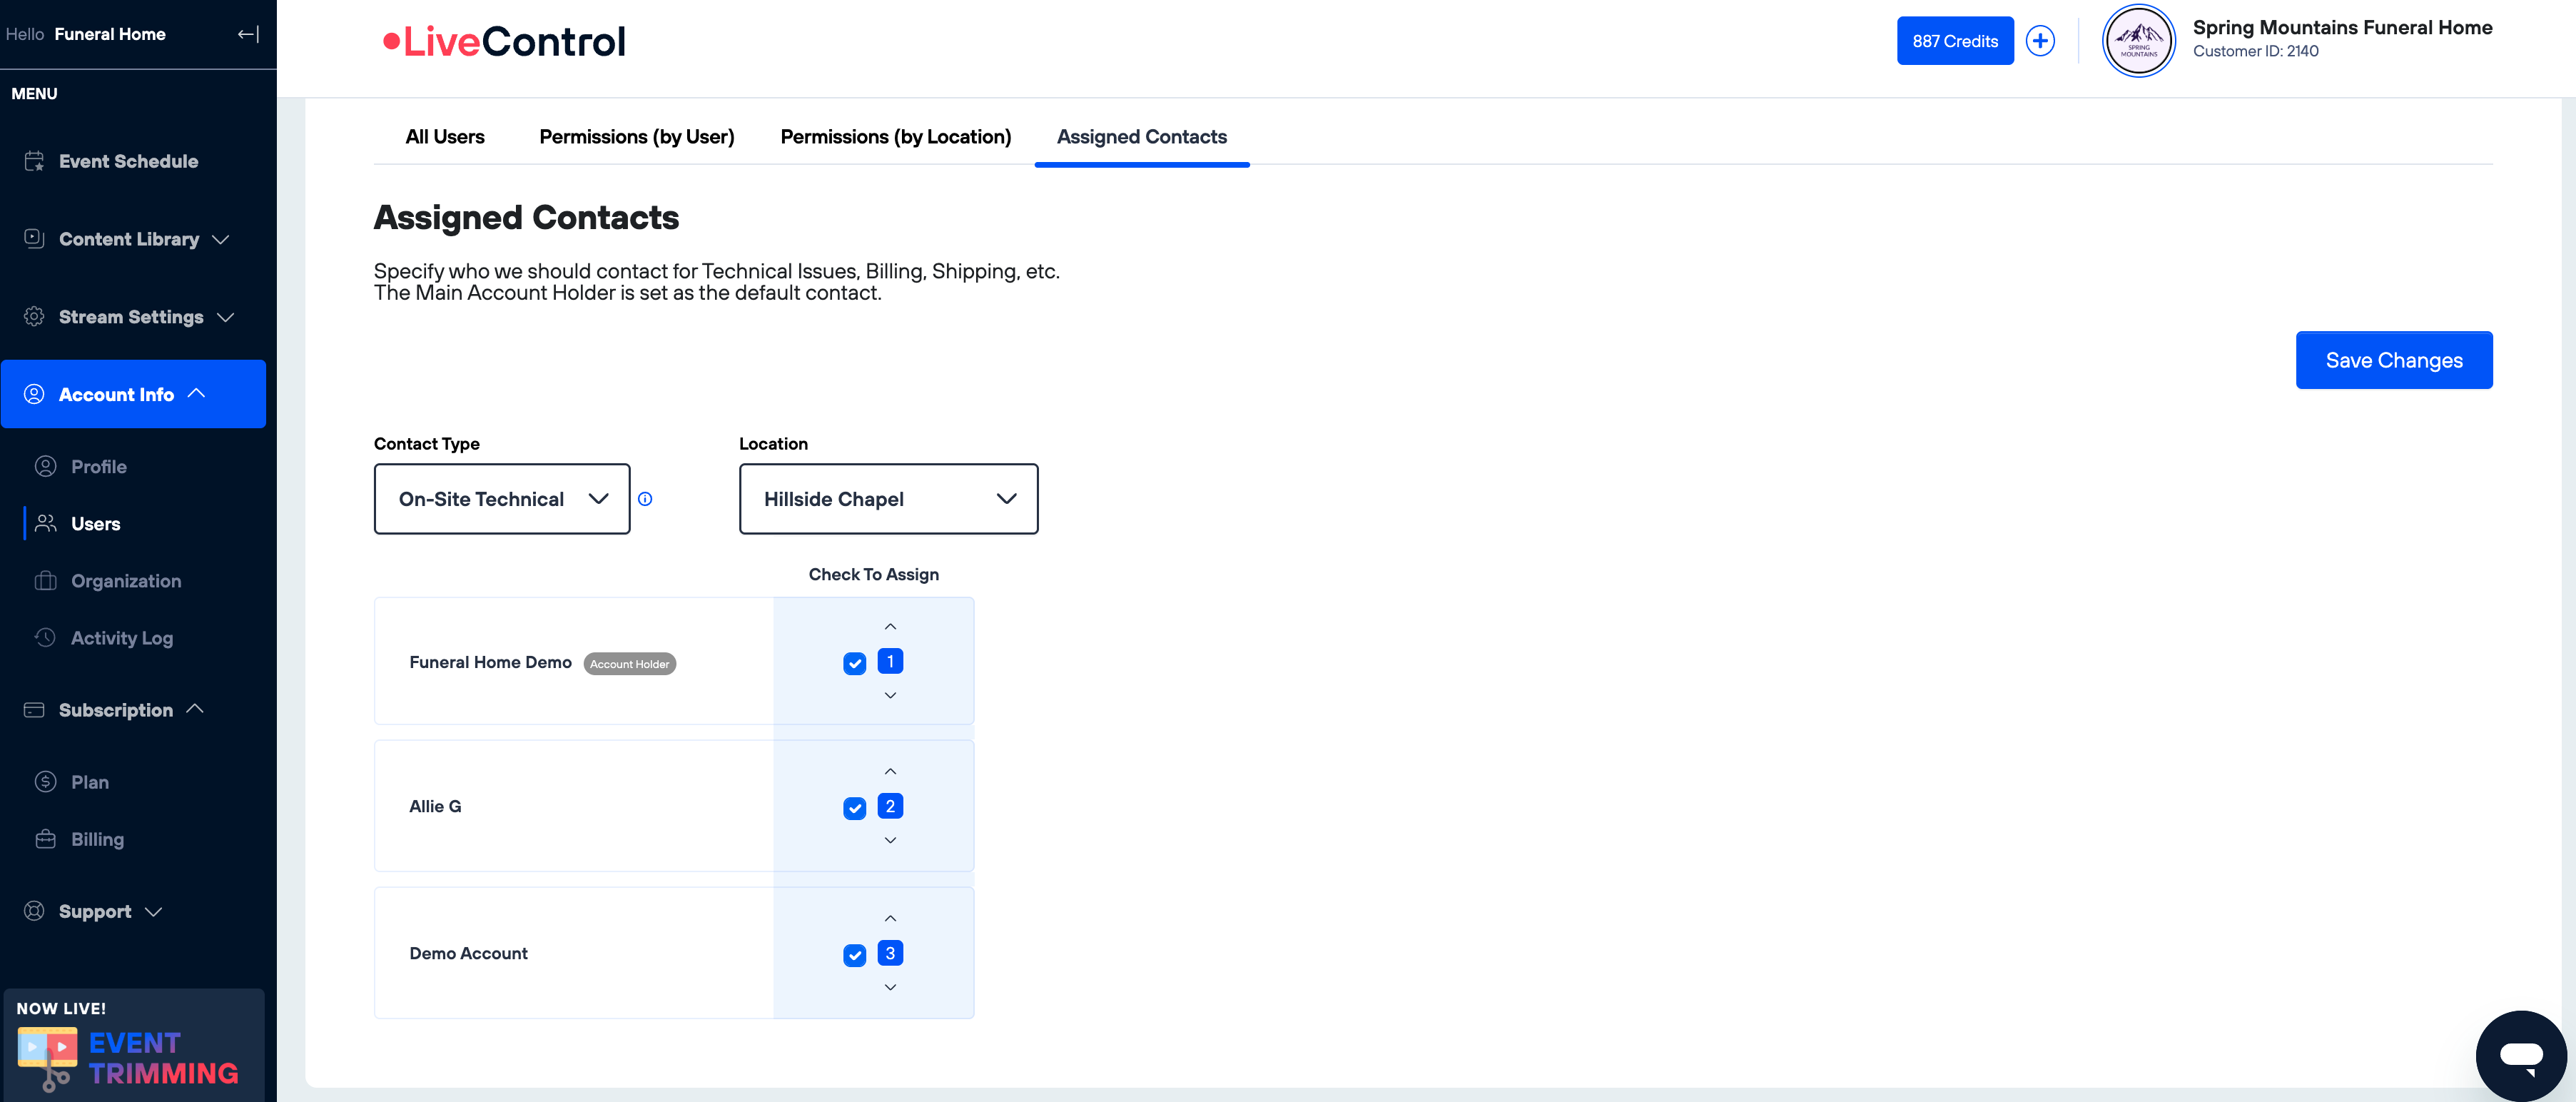Select the Organization icon
Image resolution: width=2576 pixels, height=1102 pixels.
click(47, 580)
